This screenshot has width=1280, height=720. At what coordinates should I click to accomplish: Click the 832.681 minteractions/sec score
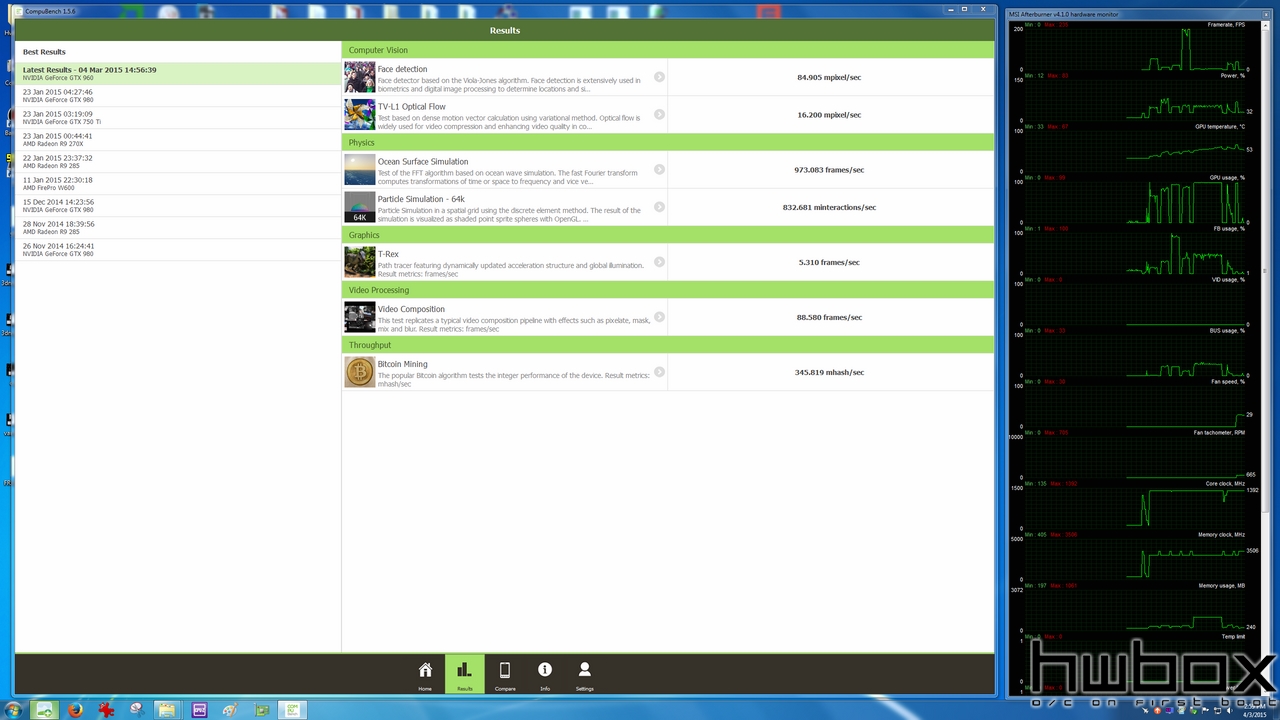pyautogui.click(x=829, y=207)
